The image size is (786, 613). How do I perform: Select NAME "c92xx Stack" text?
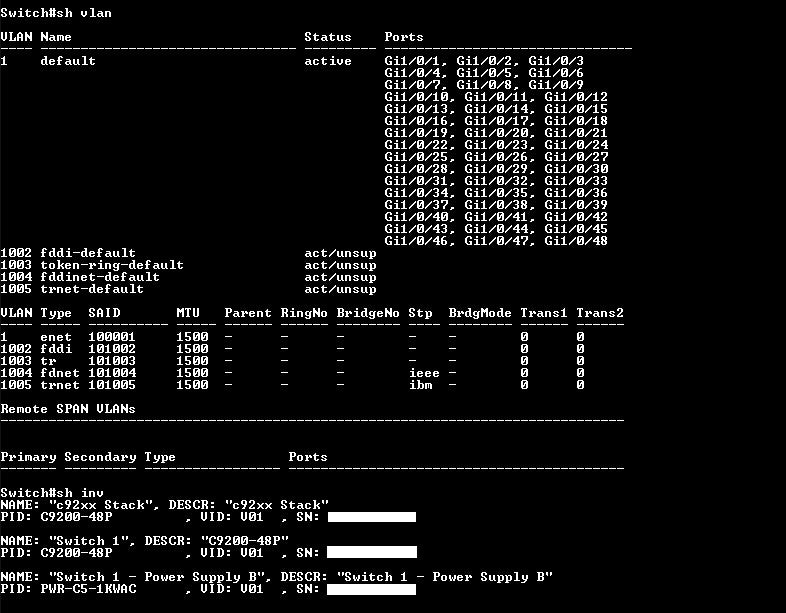pos(100,505)
